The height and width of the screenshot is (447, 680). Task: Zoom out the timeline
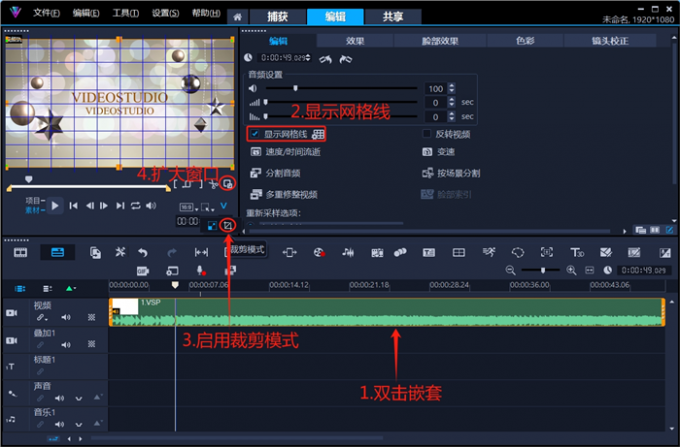pos(510,271)
